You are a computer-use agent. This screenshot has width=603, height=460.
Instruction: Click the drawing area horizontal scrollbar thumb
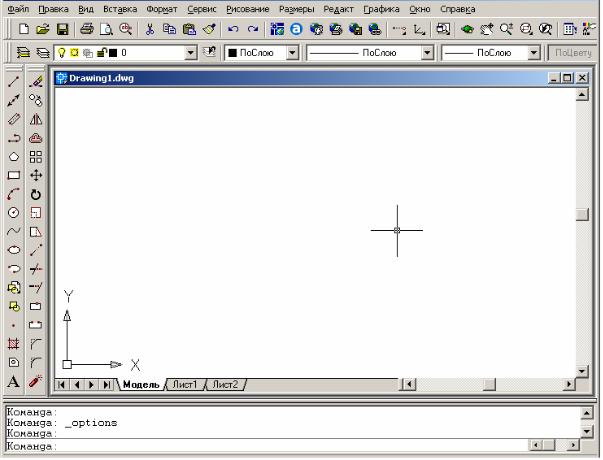point(489,384)
